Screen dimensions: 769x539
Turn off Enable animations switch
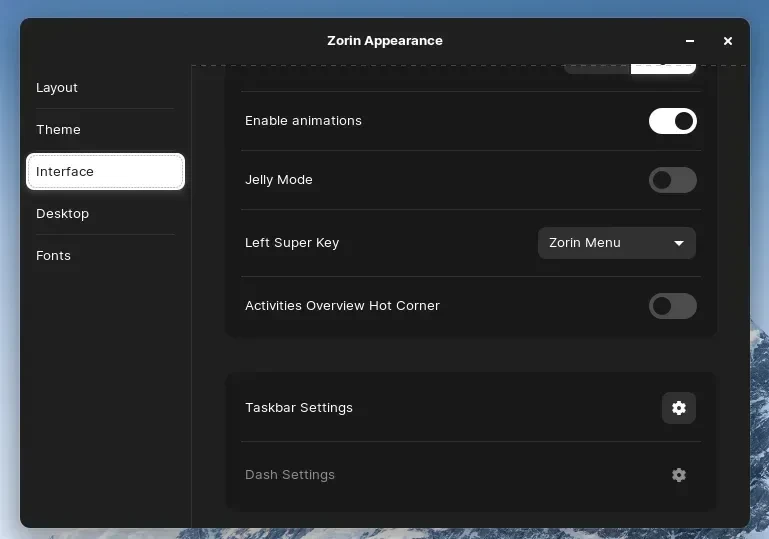point(673,121)
